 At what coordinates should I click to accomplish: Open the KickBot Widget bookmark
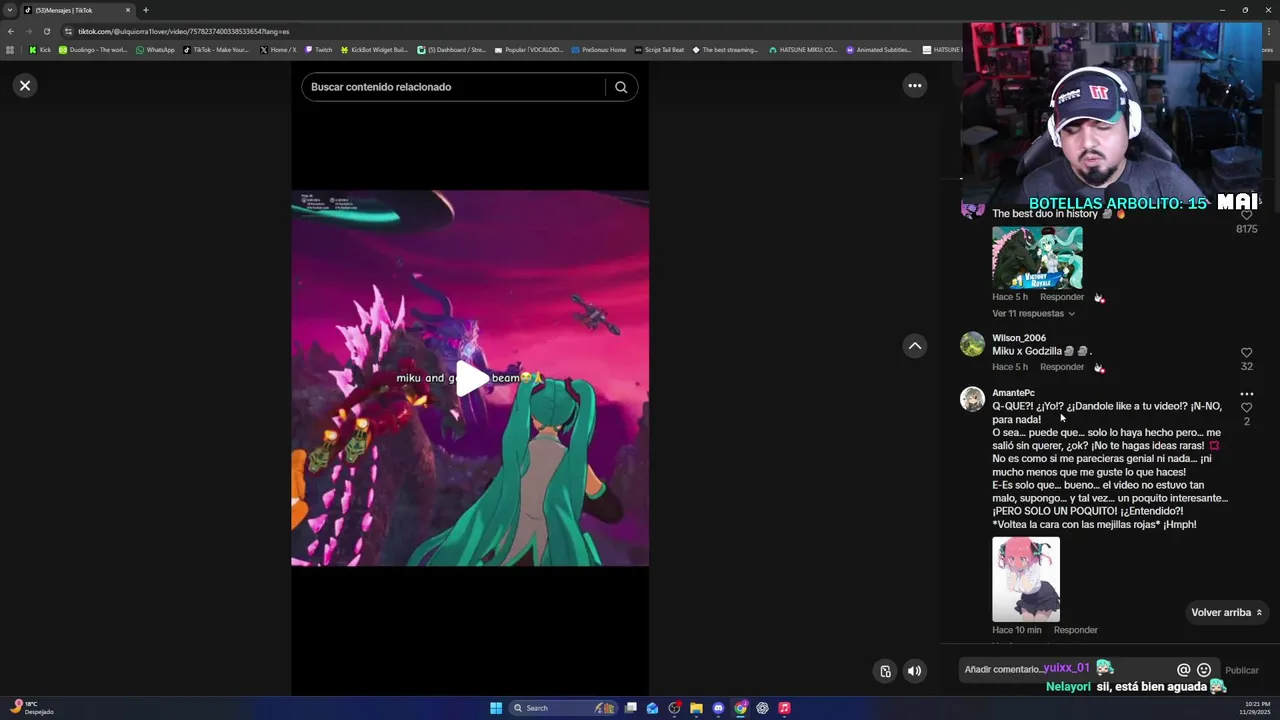point(374,49)
